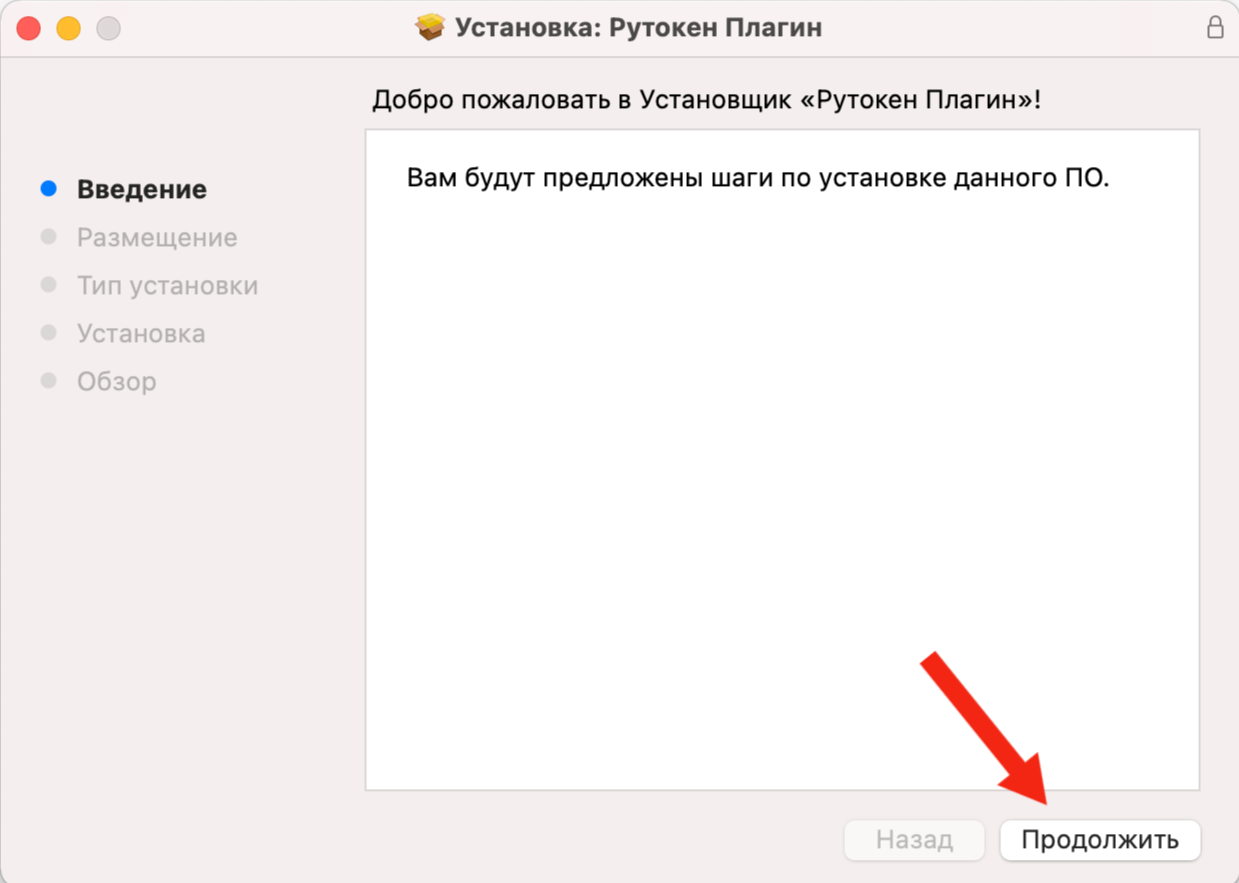Select the Размещение step in sidebar
This screenshot has height=883, width=1239.
click(157, 238)
